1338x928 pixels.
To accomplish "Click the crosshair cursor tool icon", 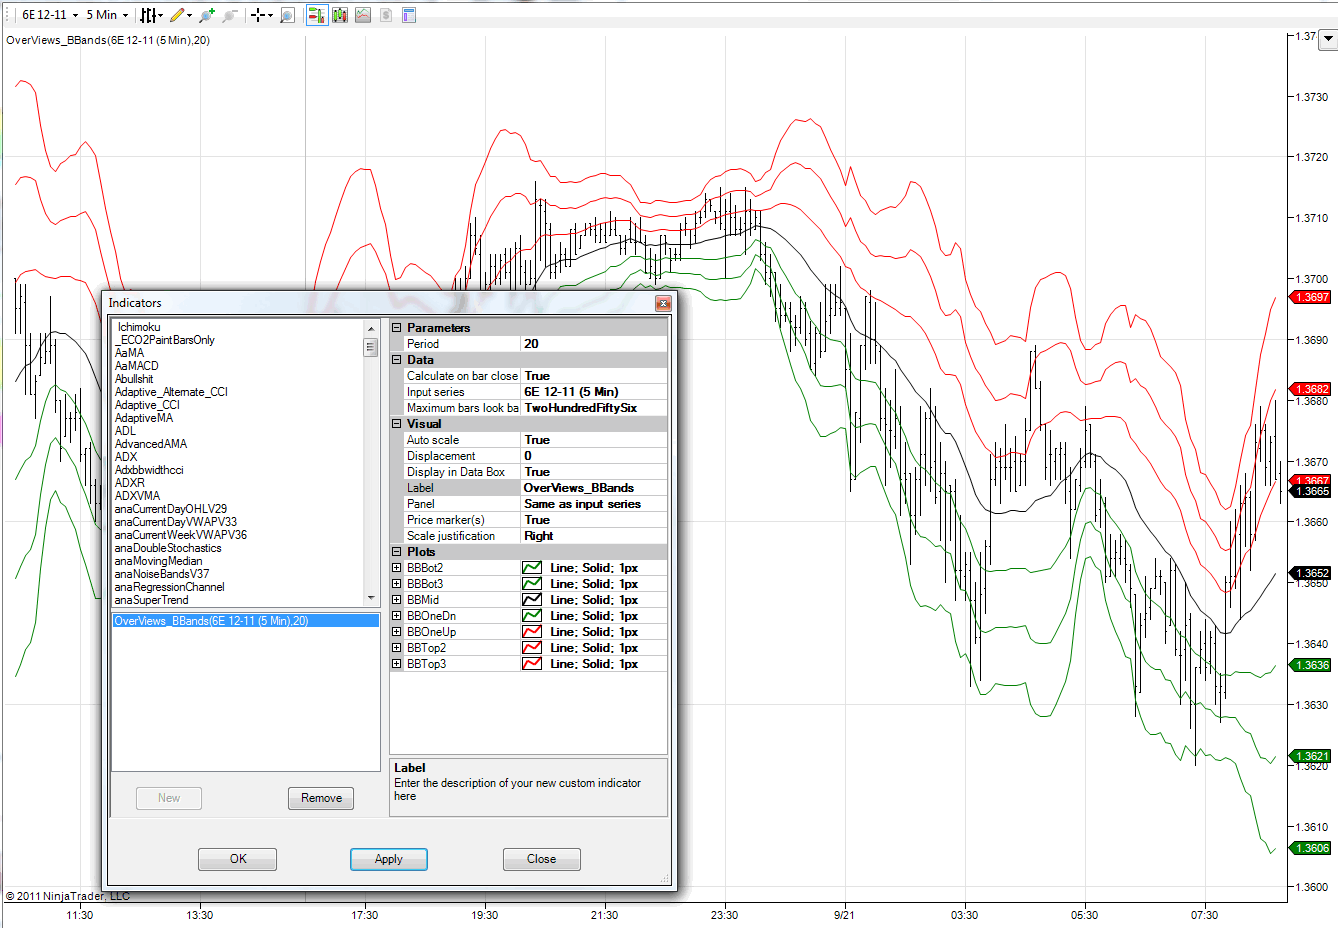I will coord(261,15).
